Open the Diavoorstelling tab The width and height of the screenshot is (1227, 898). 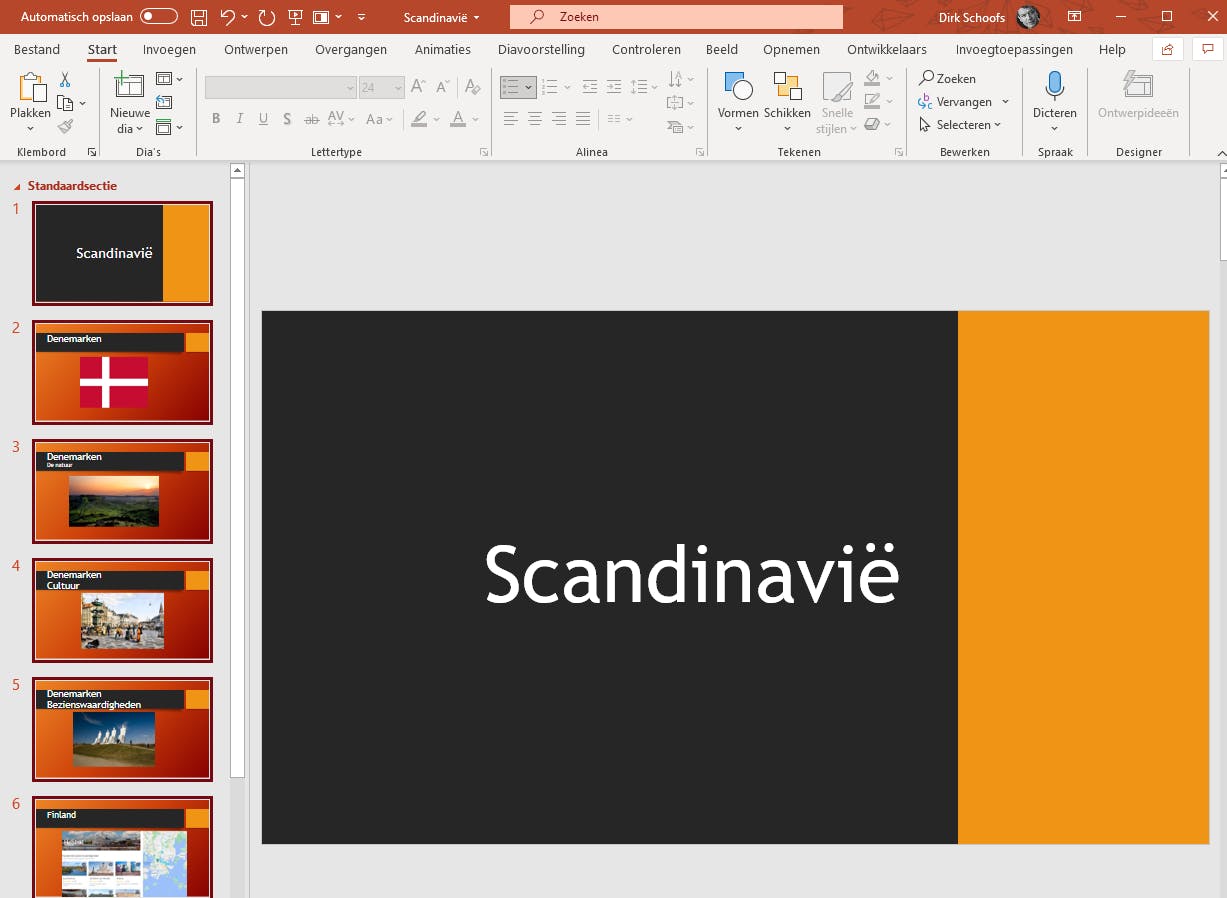coord(541,49)
